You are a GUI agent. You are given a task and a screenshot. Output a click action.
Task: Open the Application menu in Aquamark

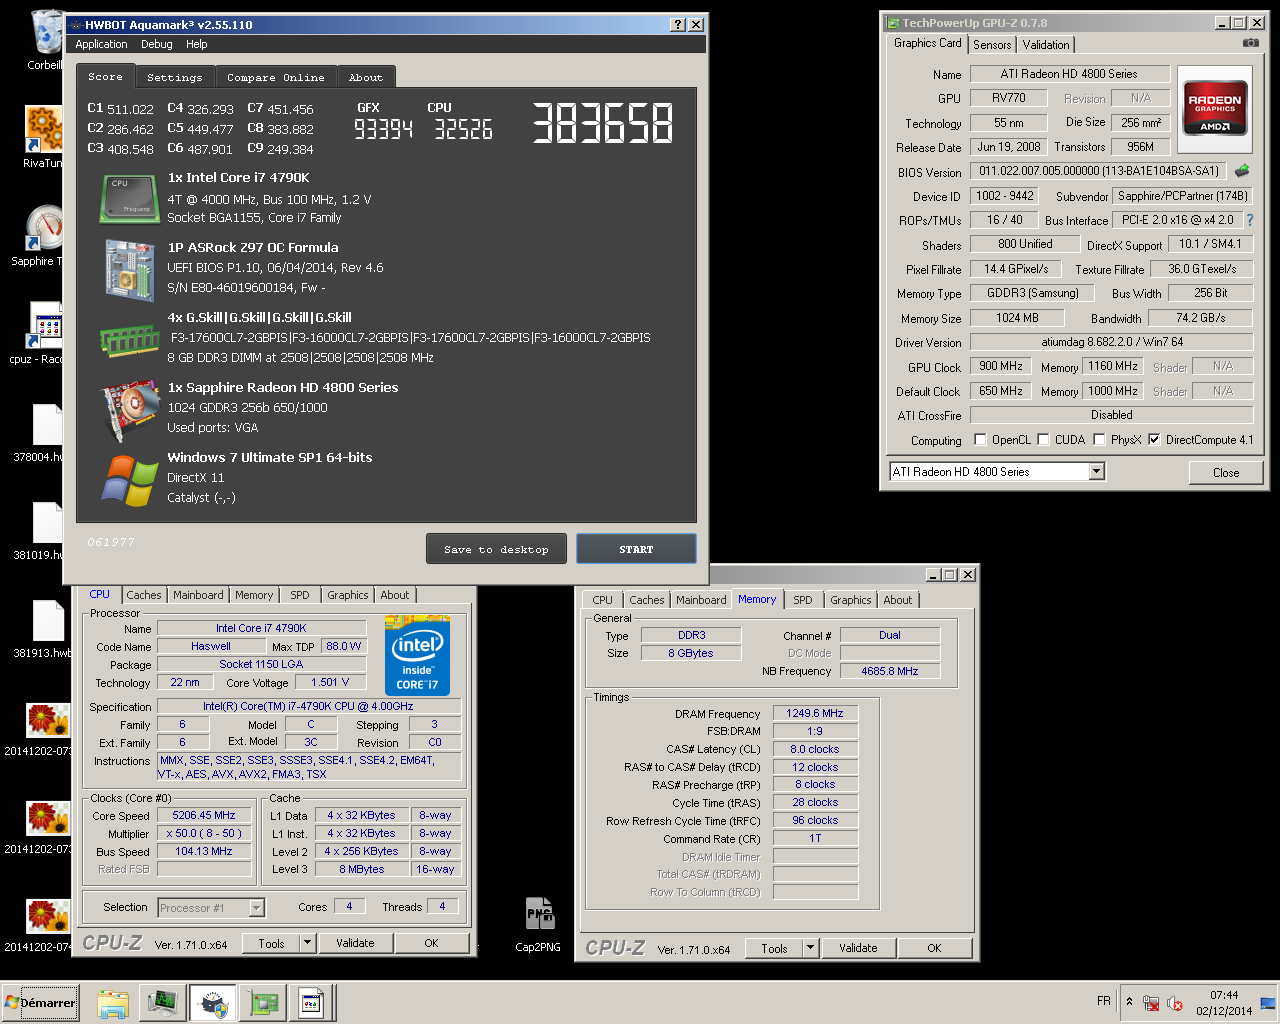click(101, 44)
